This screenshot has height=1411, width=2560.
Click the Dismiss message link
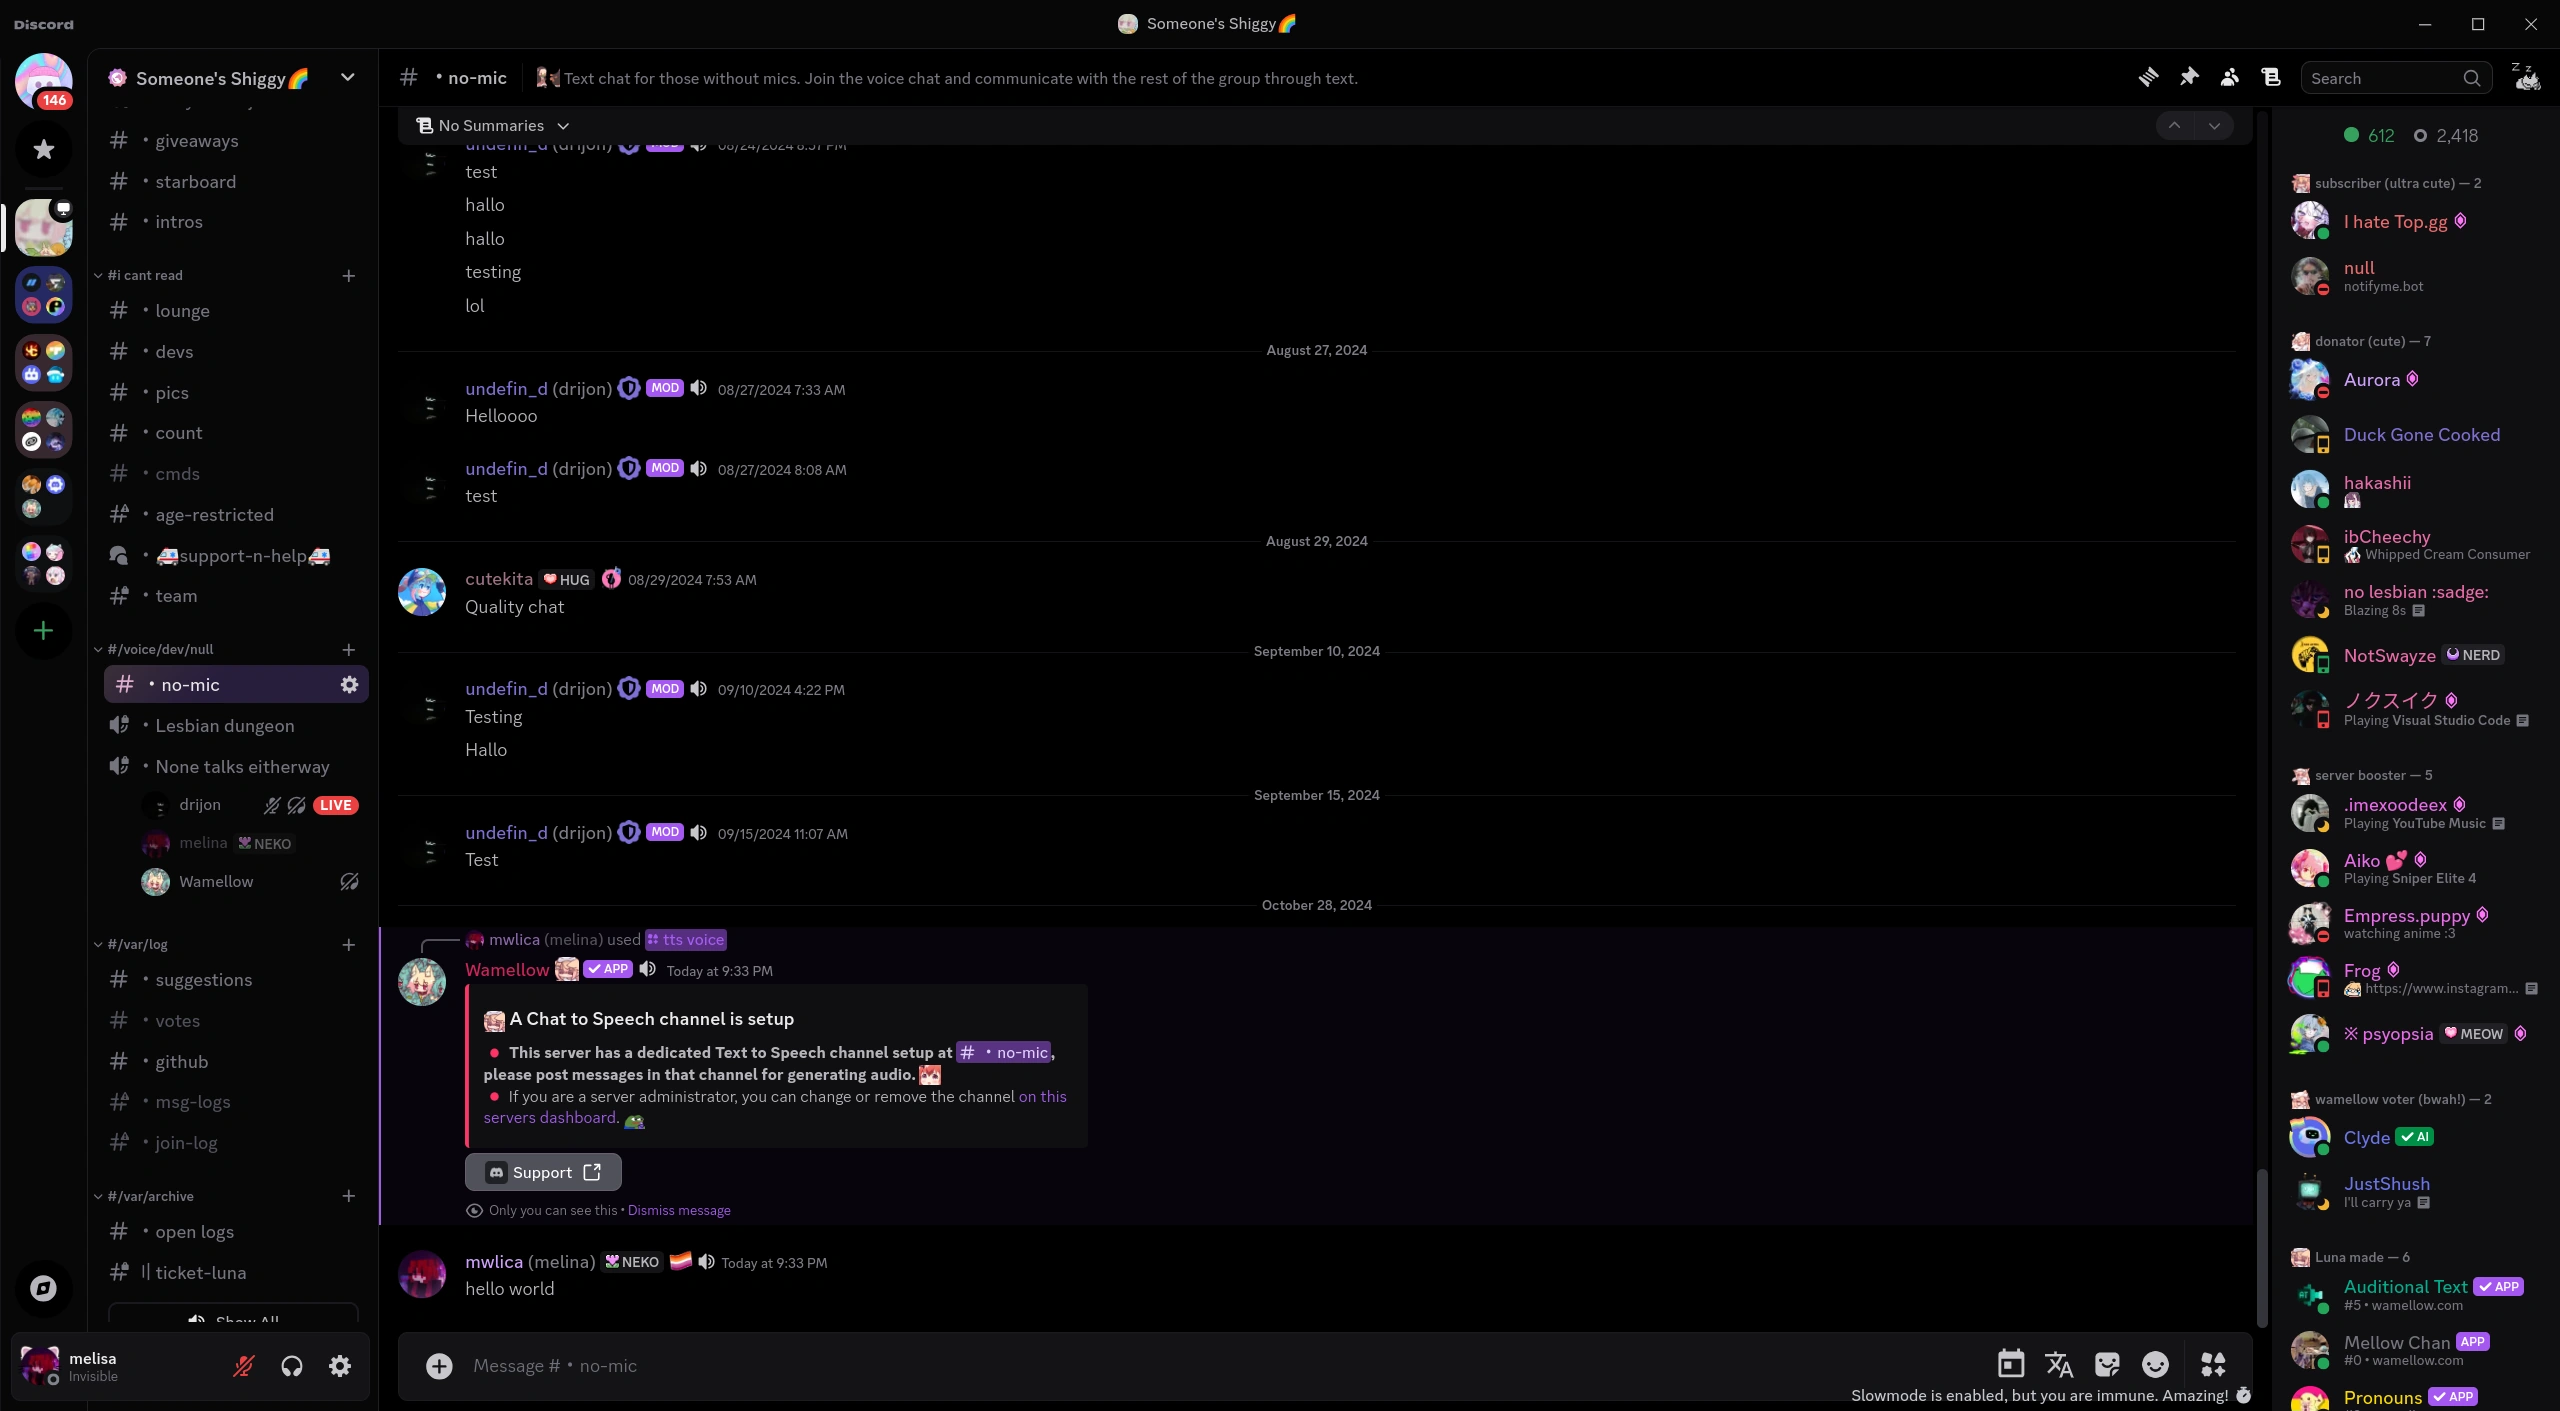(x=679, y=1210)
